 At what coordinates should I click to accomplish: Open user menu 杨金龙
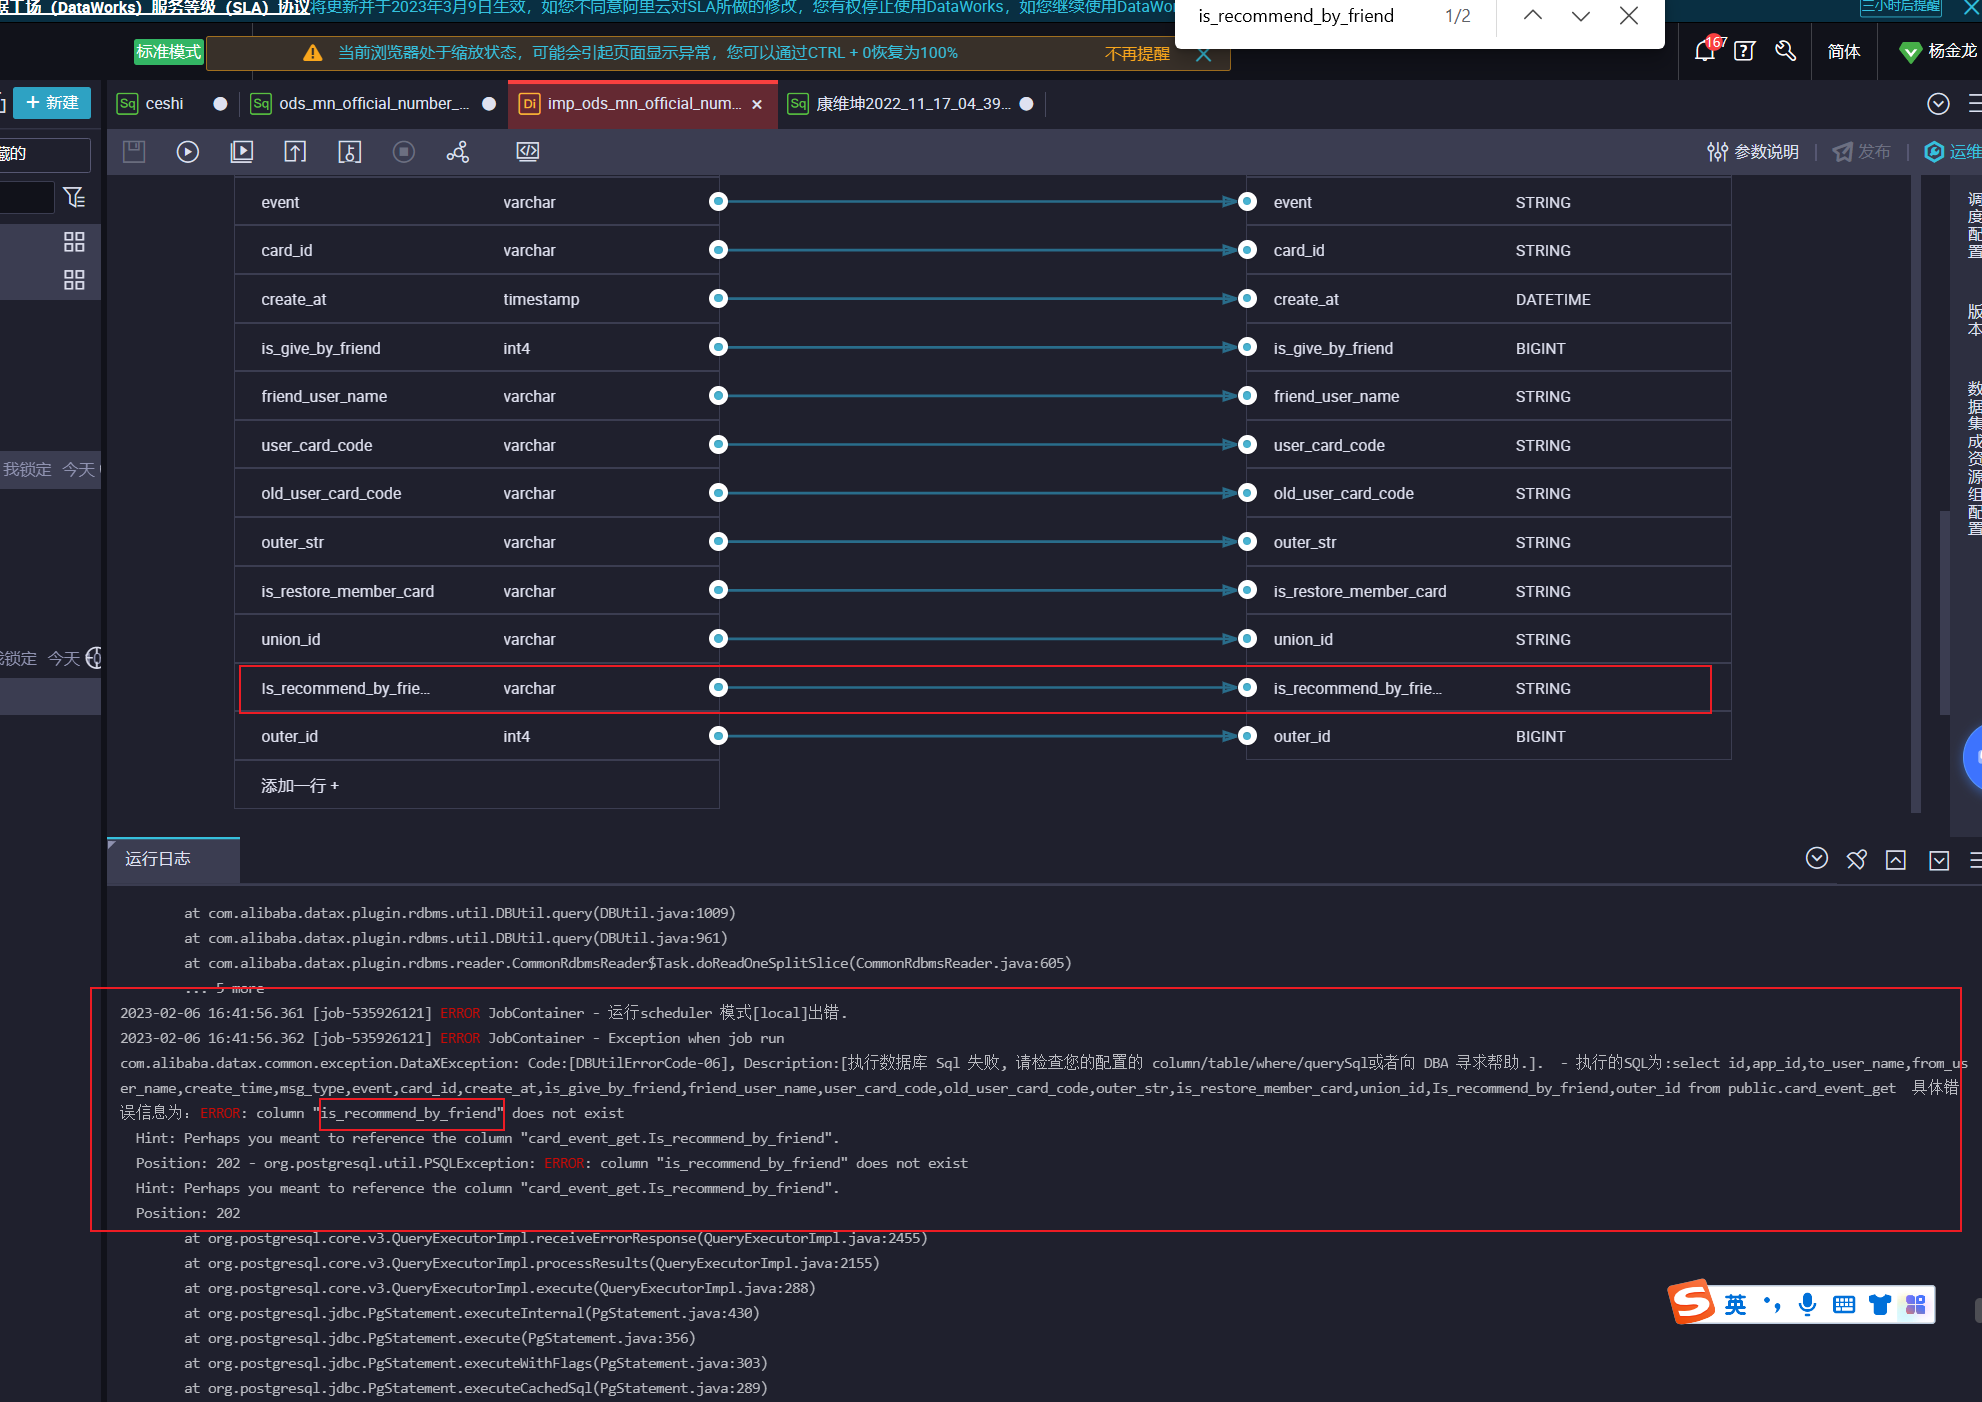click(1938, 51)
